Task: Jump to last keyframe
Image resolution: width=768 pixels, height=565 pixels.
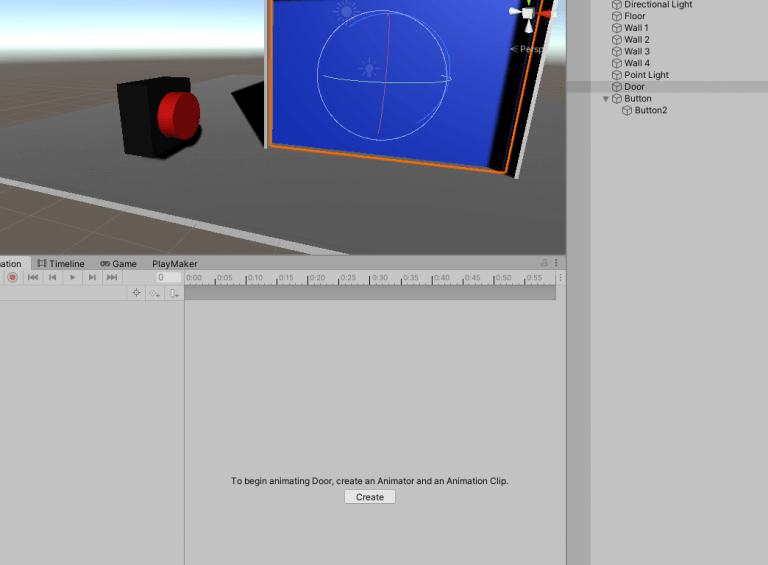Action: click(112, 278)
